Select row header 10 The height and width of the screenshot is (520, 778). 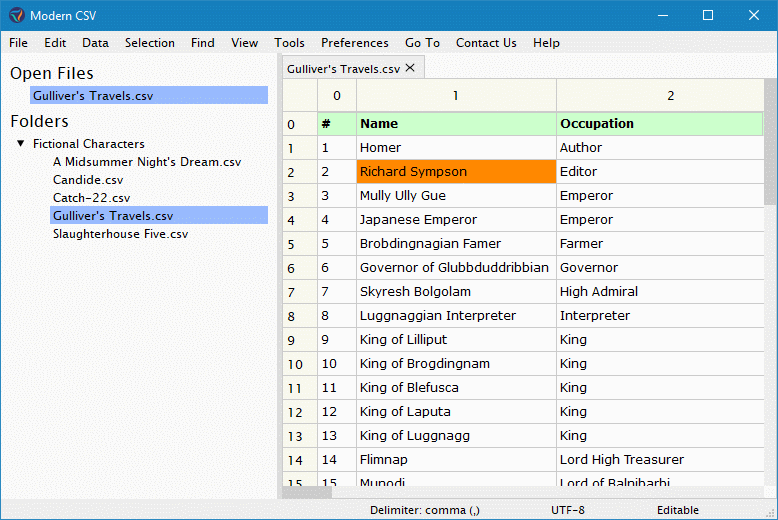300,364
